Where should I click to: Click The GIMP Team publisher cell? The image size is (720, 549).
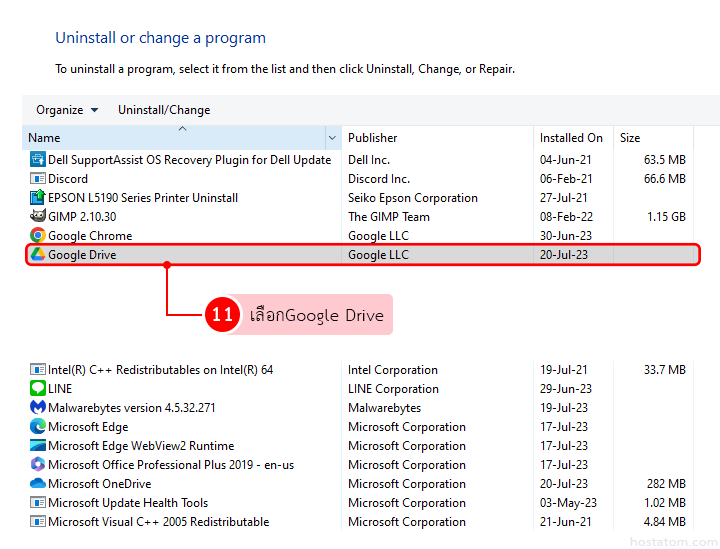[389, 217]
